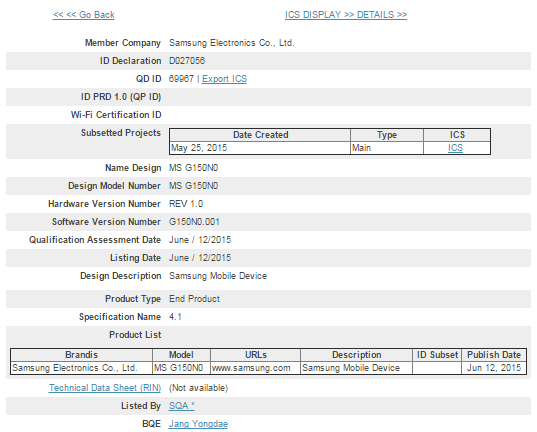This screenshot has width=537, height=432.
Task: Click the Export ICS link
Action: point(224,79)
